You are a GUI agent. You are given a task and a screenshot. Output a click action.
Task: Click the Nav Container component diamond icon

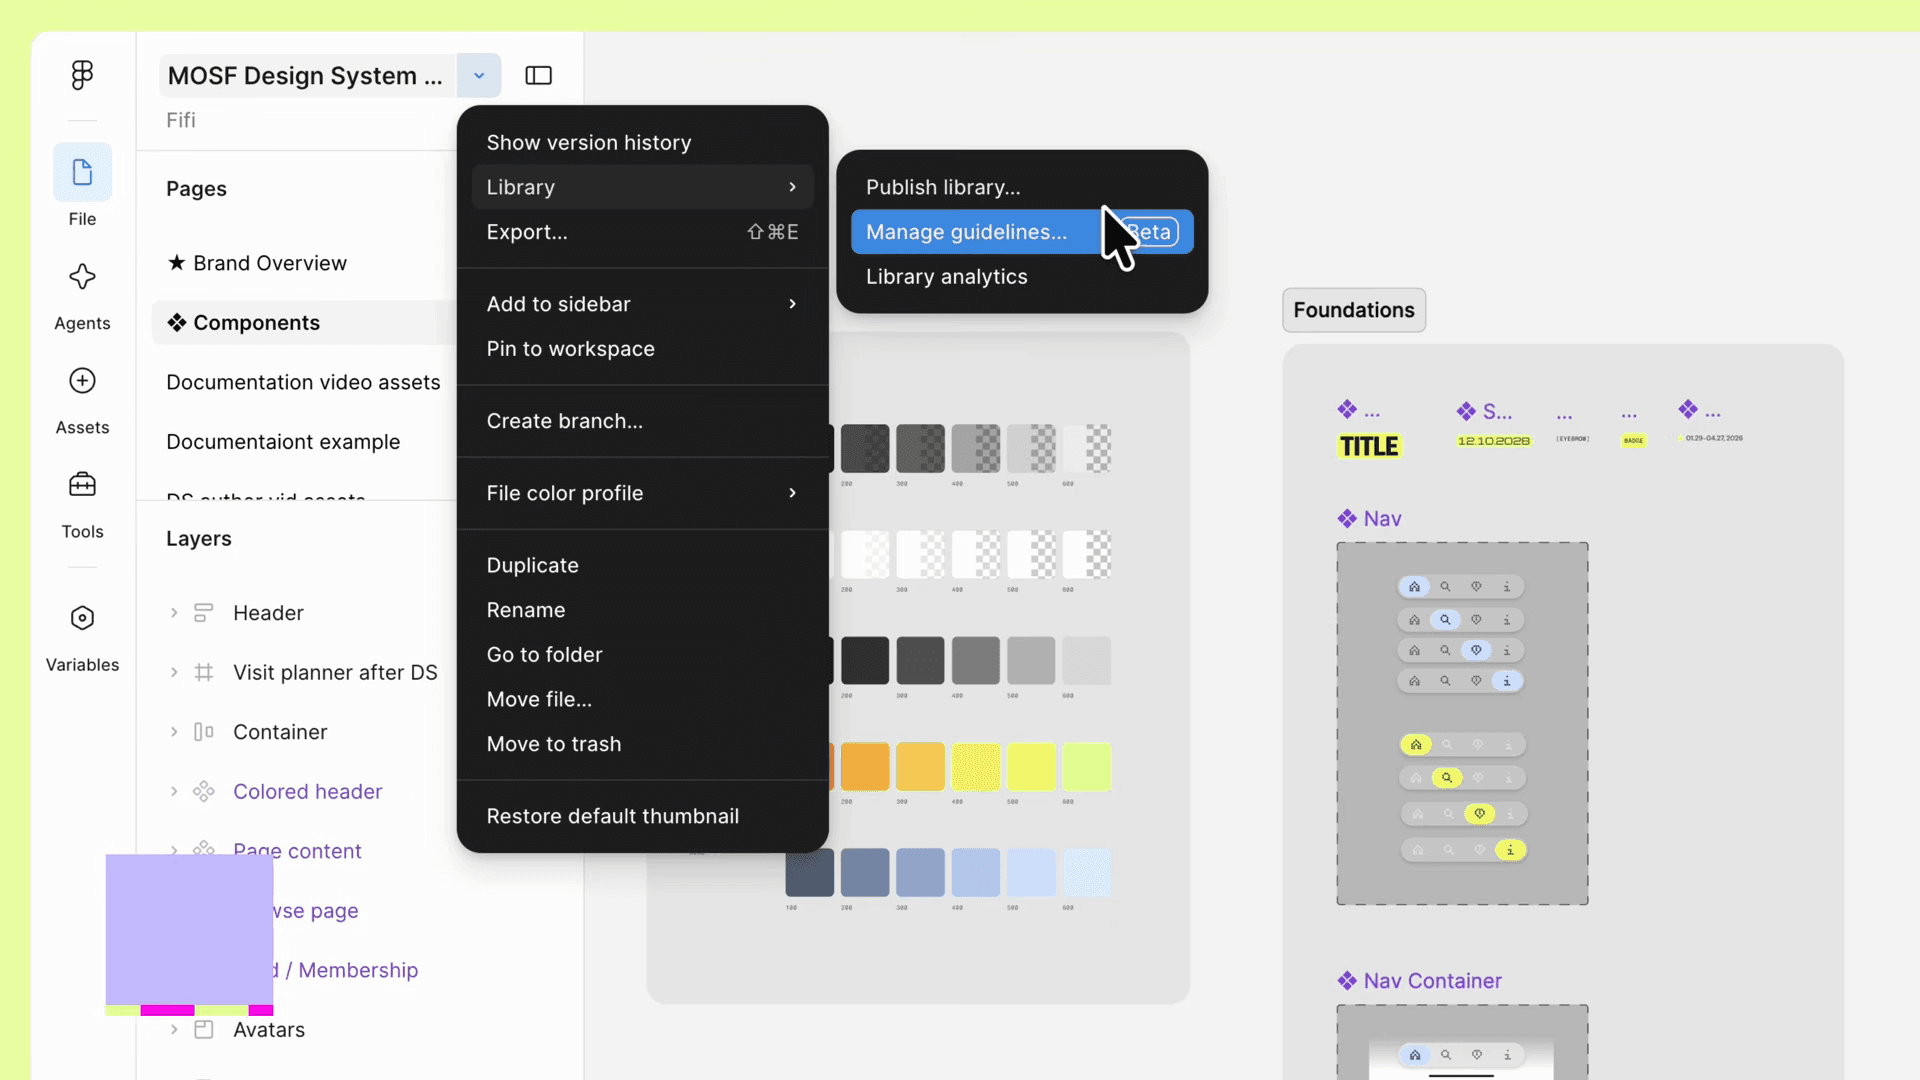[1347, 981]
